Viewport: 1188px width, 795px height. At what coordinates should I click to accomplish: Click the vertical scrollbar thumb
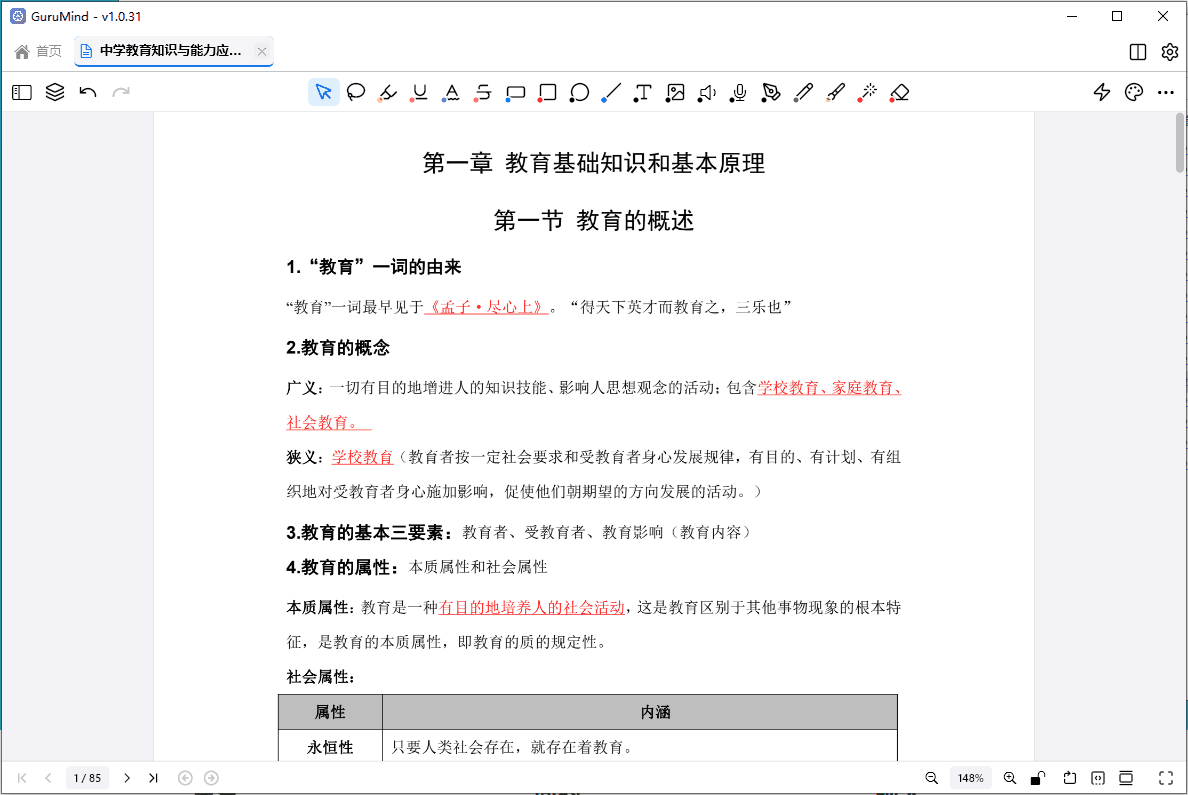(1180, 144)
